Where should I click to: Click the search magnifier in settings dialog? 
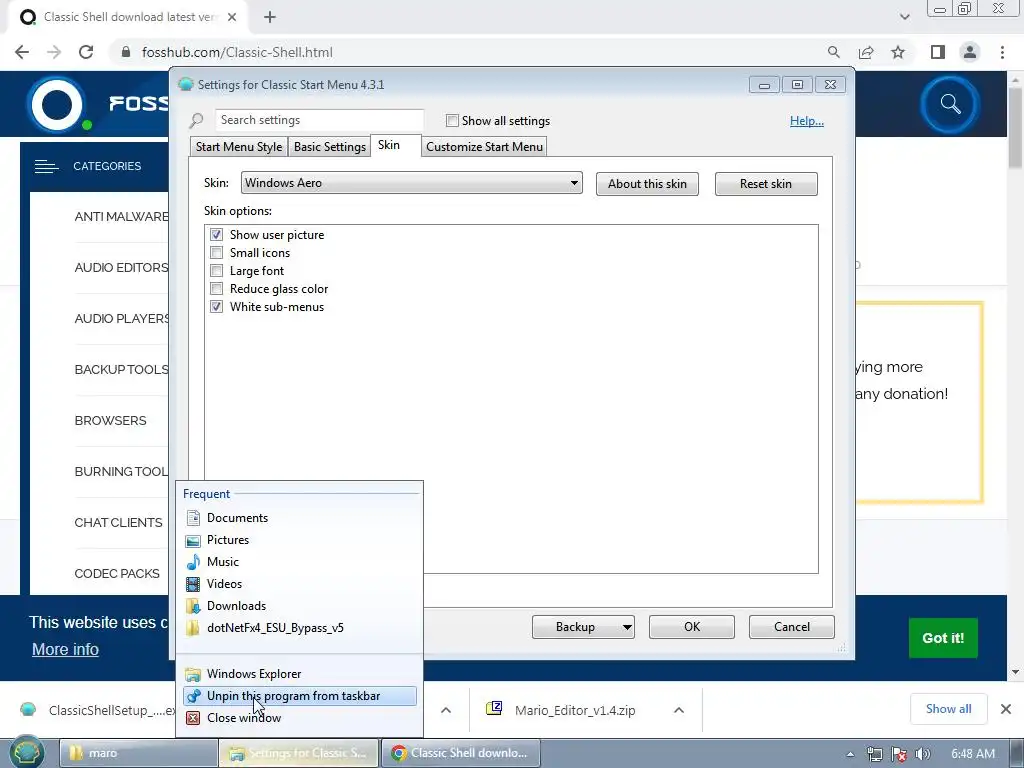tap(197, 121)
